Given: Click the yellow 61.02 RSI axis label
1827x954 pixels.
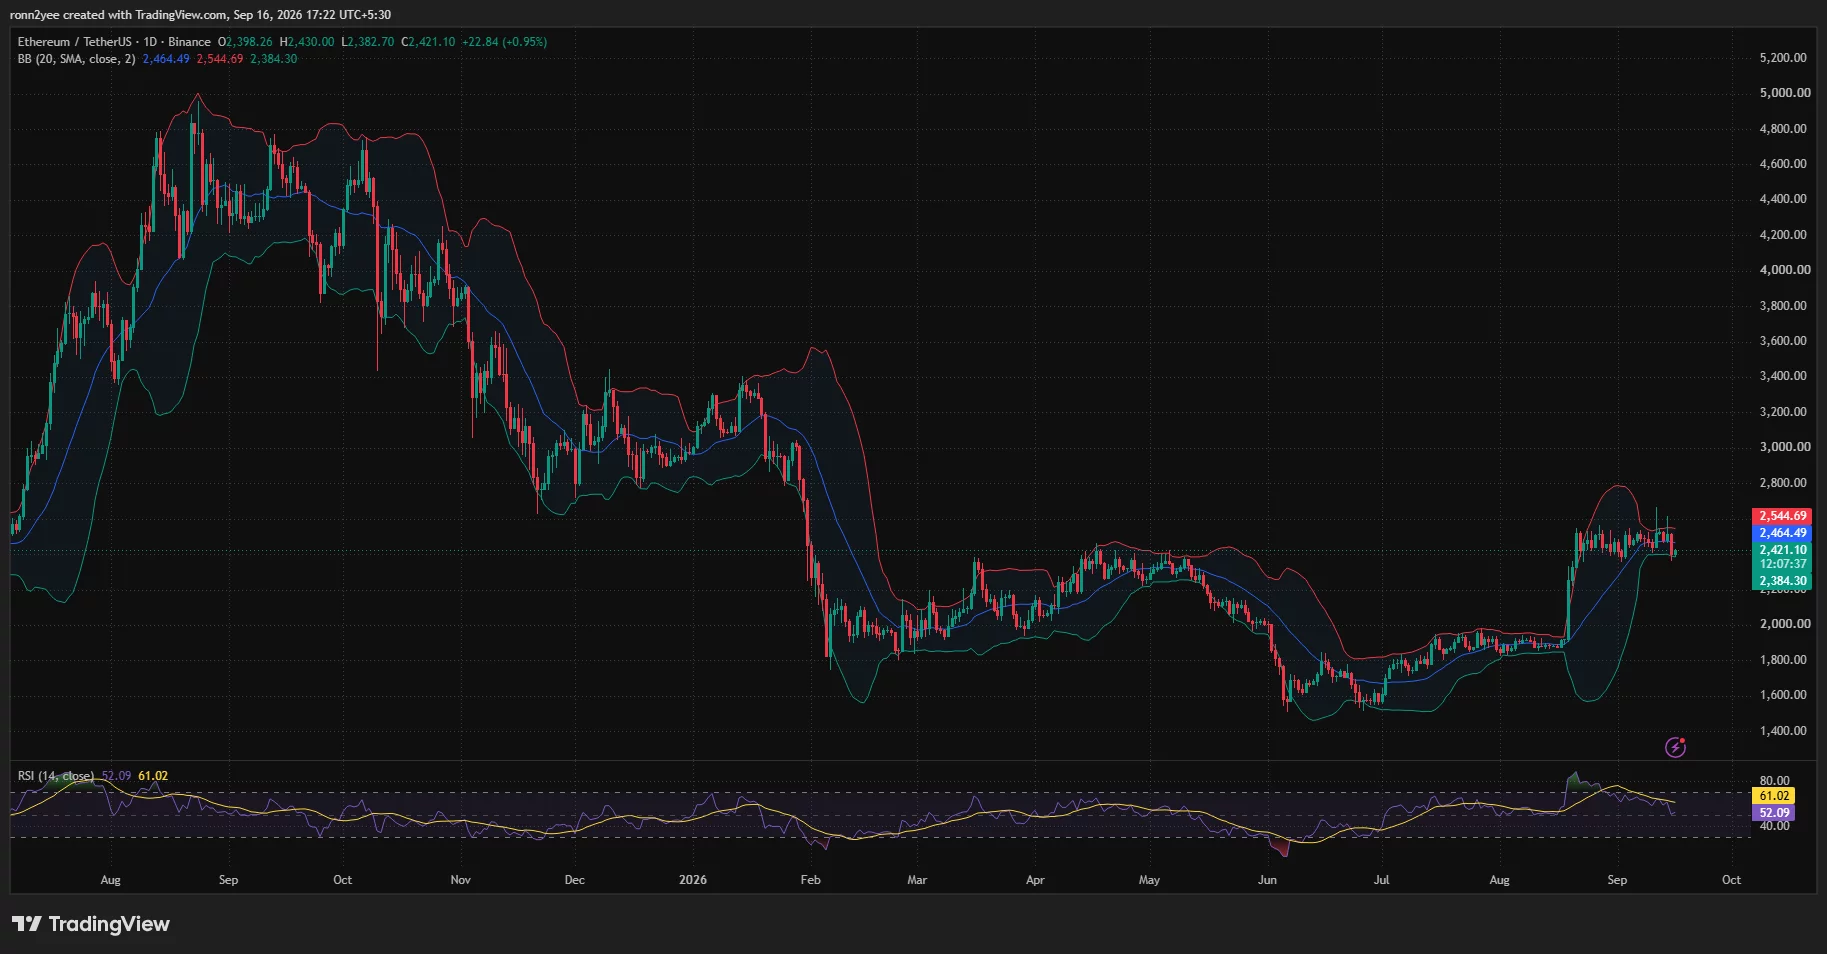Looking at the screenshot, I should 1774,796.
